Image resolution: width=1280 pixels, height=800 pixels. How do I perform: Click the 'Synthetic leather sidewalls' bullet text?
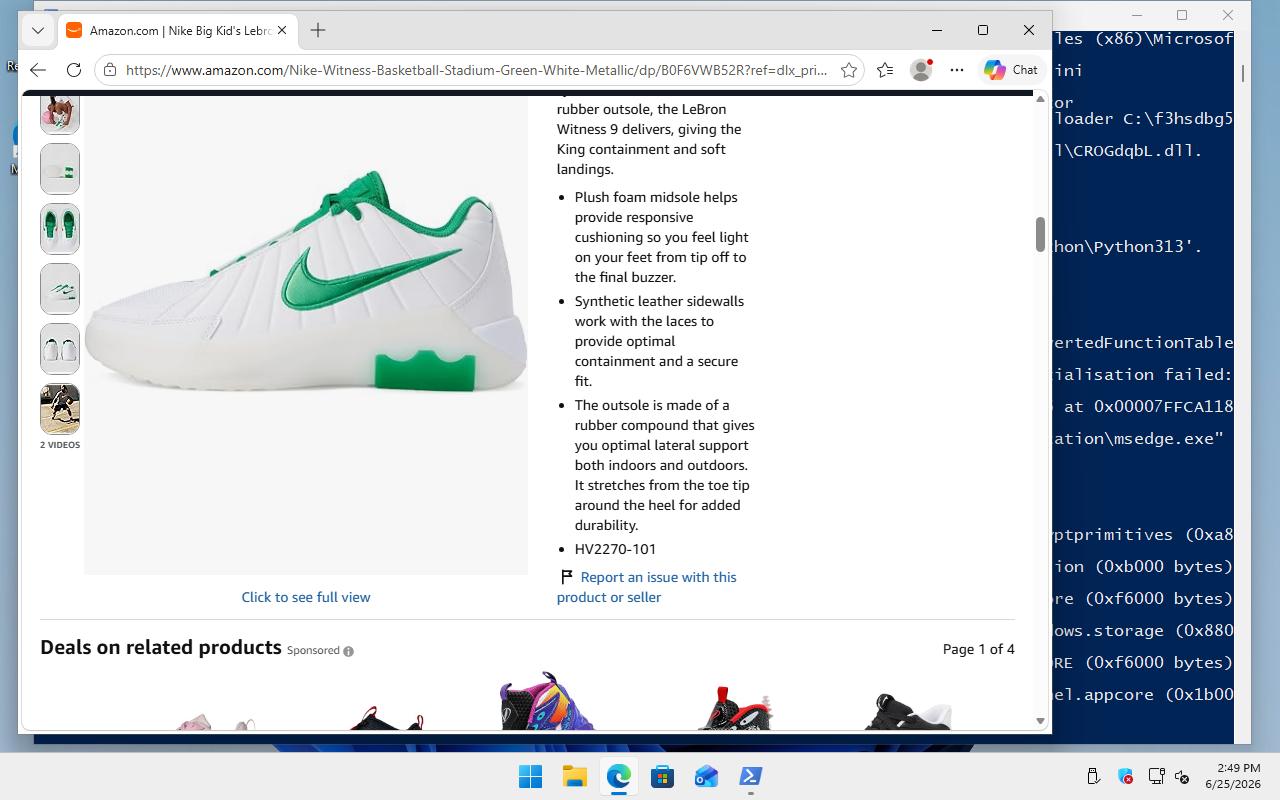tap(660, 341)
